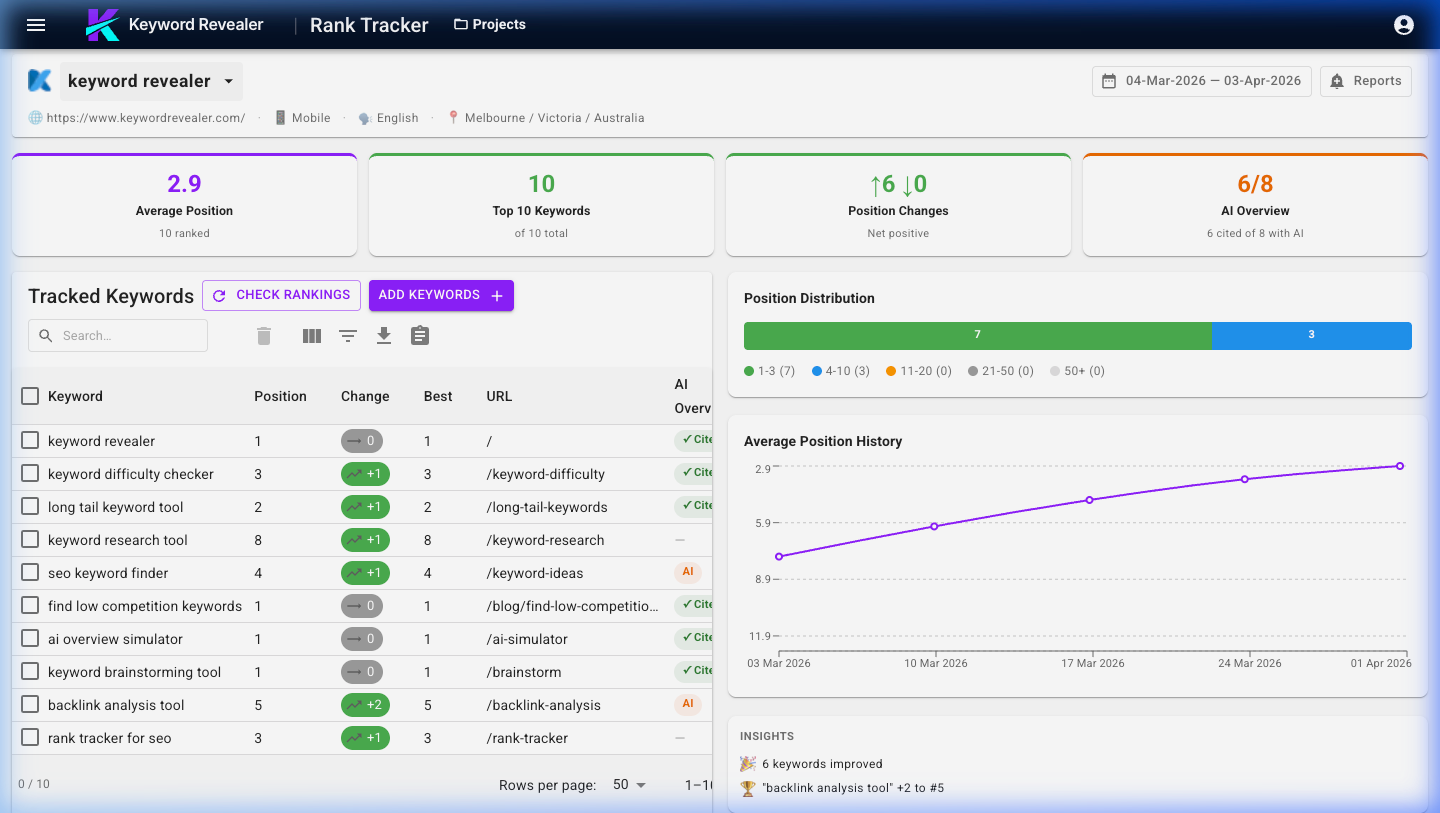Click the plus icon on Add Keywords
The width and height of the screenshot is (1440, 813).
tap(497, 295)
